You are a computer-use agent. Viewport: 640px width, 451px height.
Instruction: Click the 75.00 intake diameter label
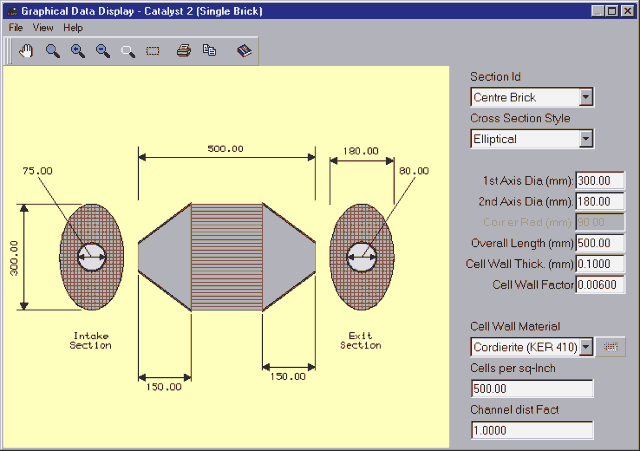click(x=38, y=171)
